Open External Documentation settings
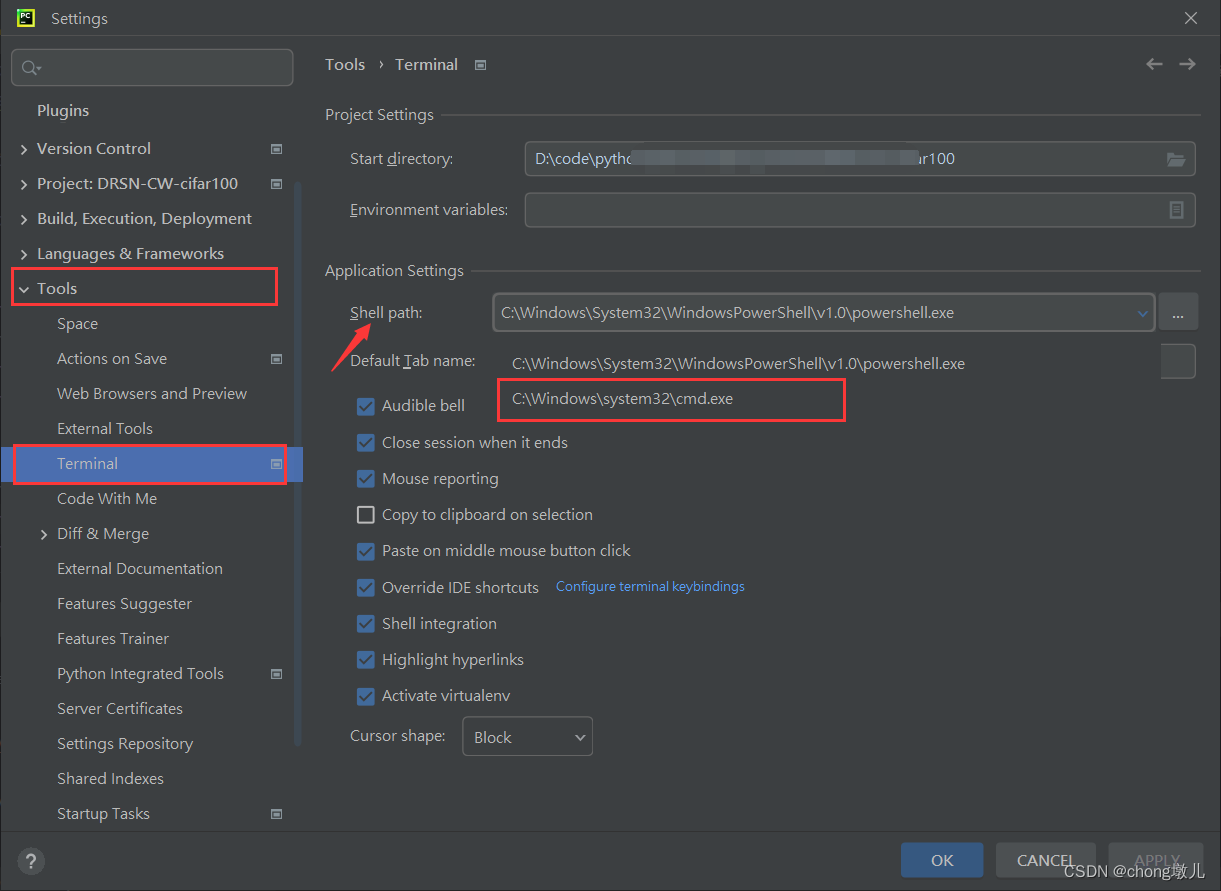 [140, 569]
